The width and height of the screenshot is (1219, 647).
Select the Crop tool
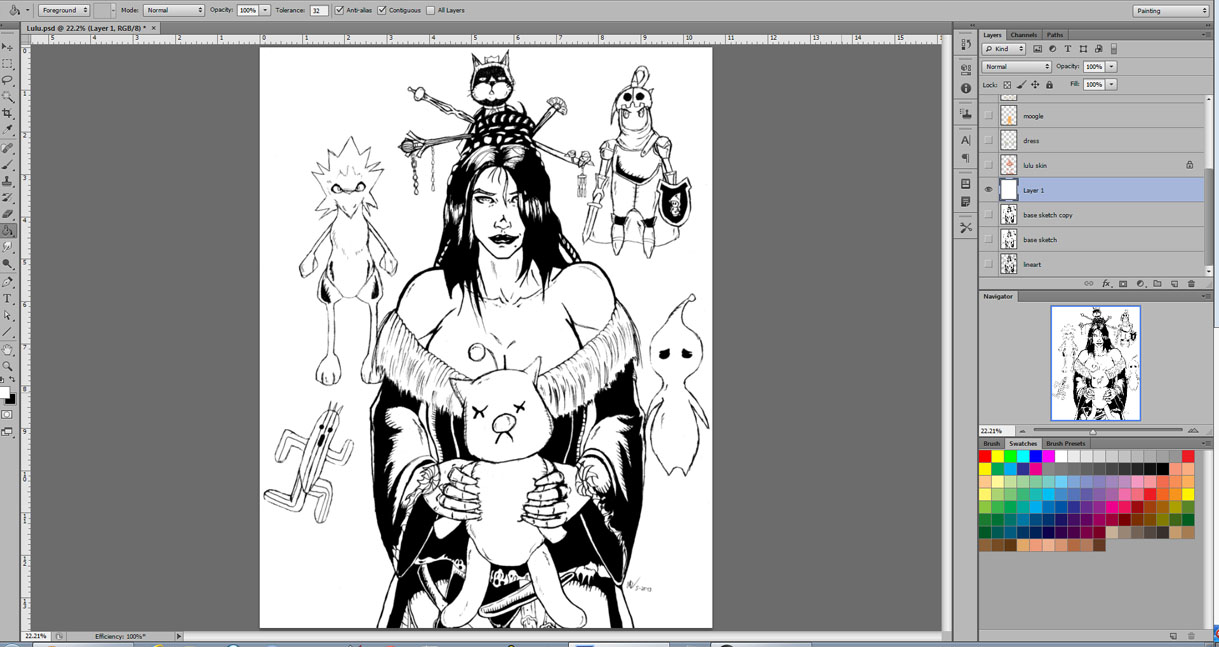coord(8,114)
